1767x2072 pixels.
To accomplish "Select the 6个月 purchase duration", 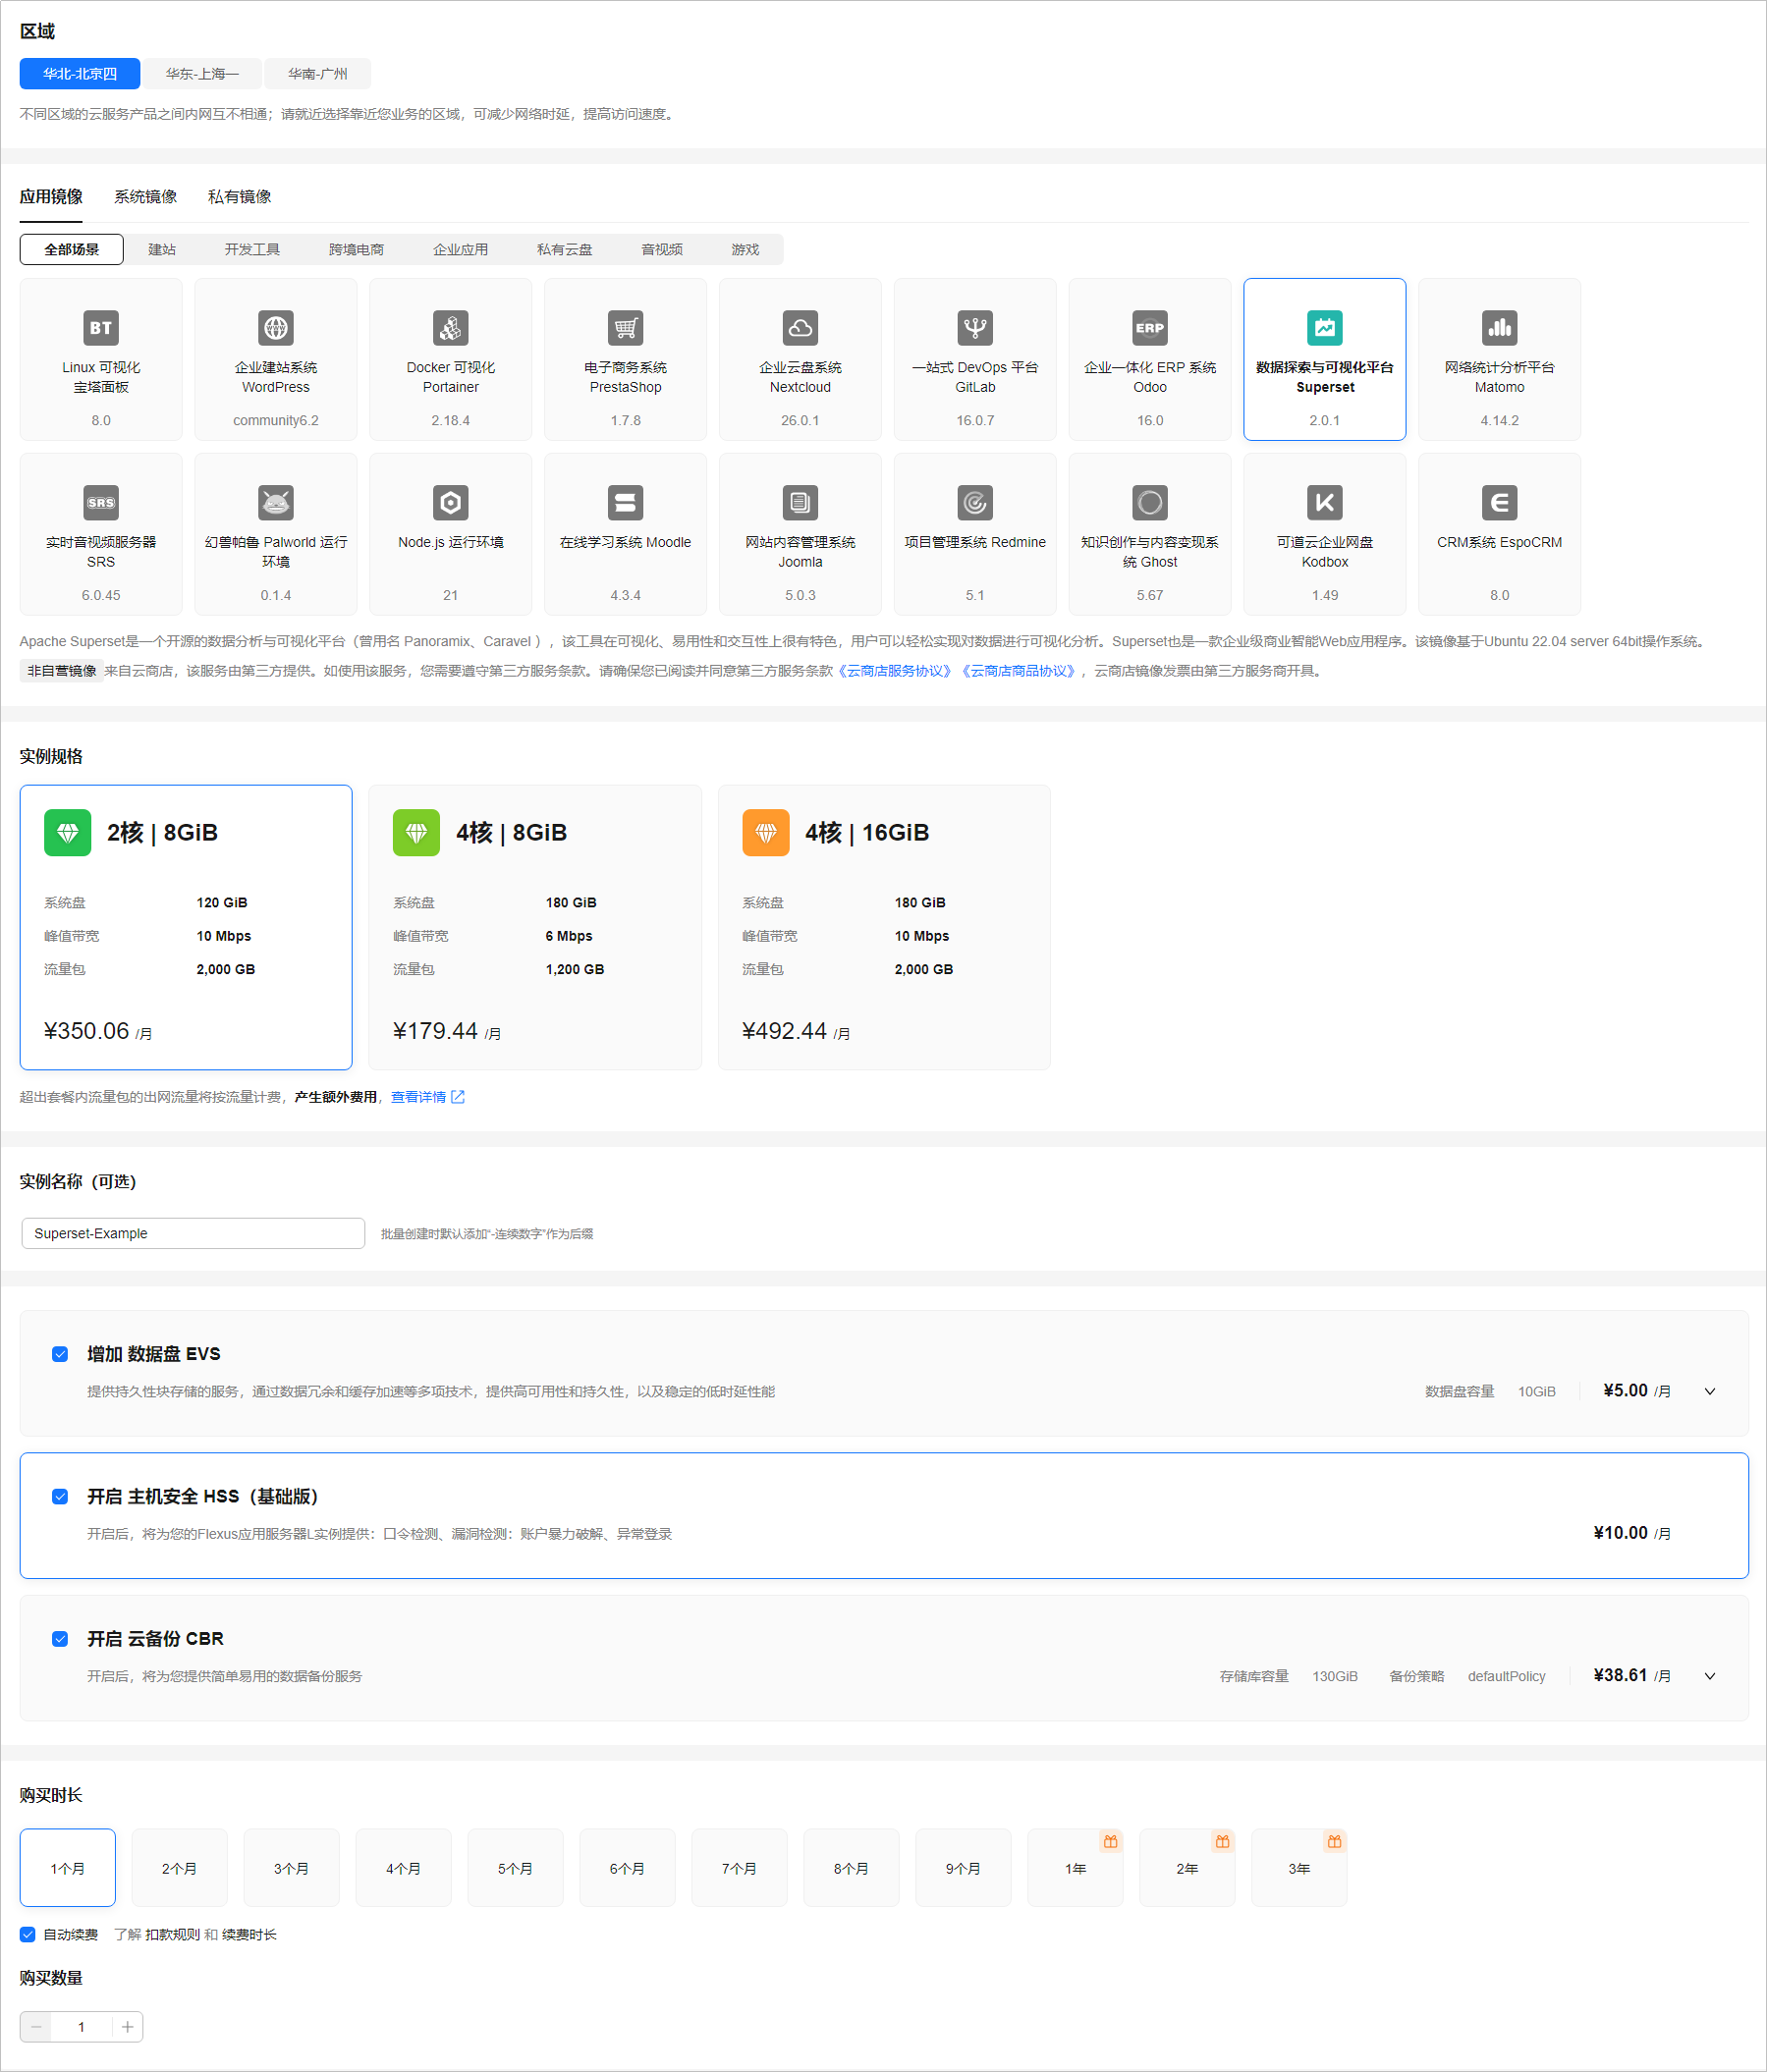I will click(628, 1868).
